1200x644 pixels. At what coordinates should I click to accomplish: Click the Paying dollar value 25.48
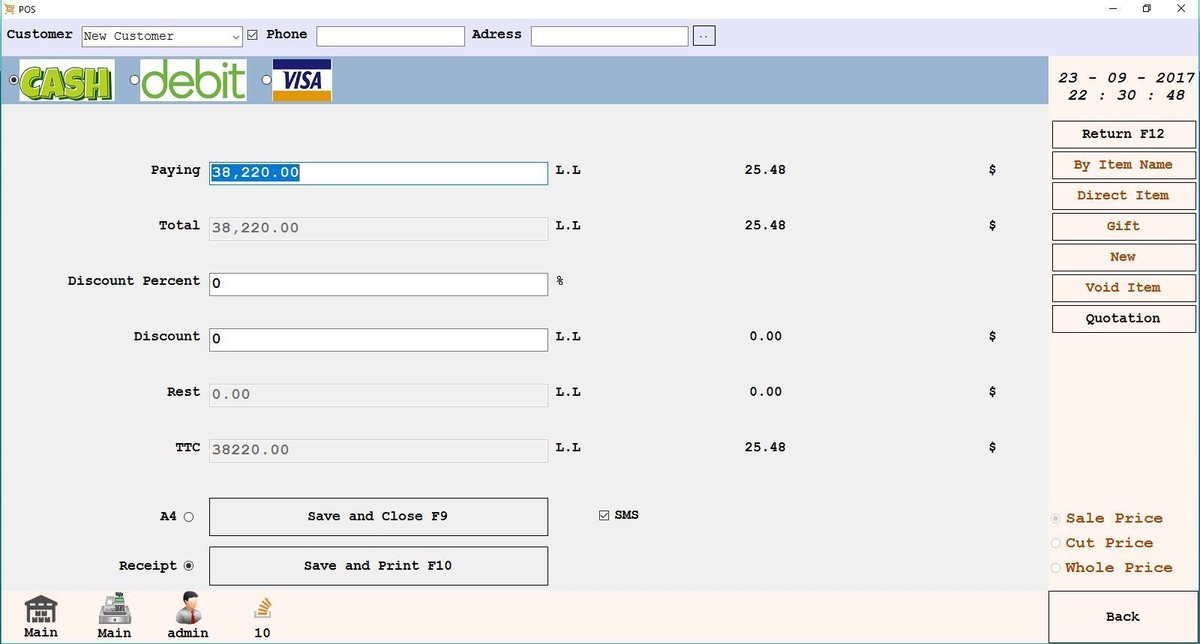(x=765, y=170)
